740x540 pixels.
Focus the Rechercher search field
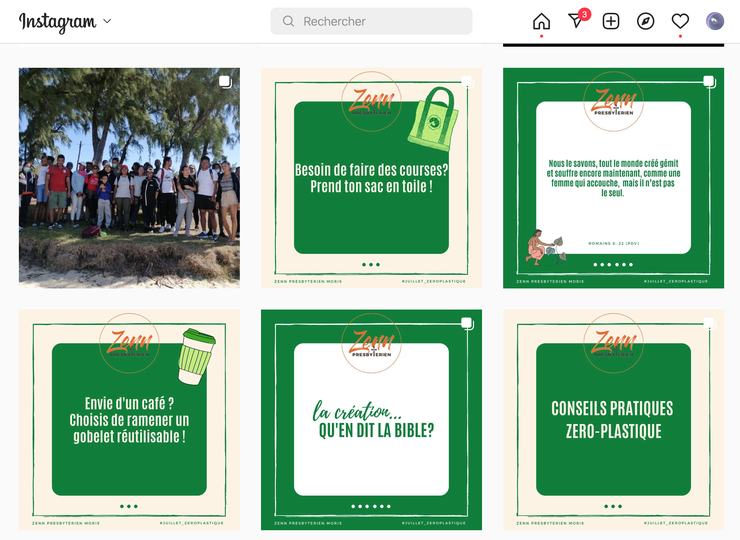[380, 21]
